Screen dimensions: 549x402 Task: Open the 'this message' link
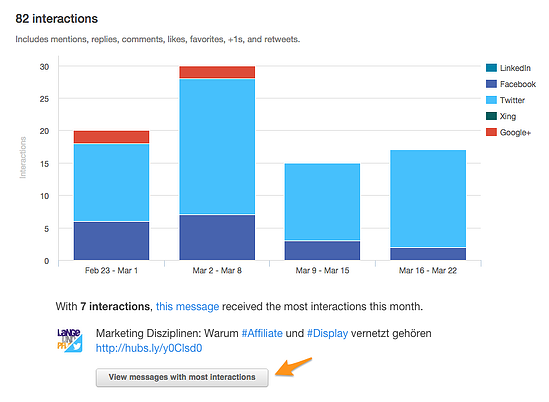pos(187,306)
